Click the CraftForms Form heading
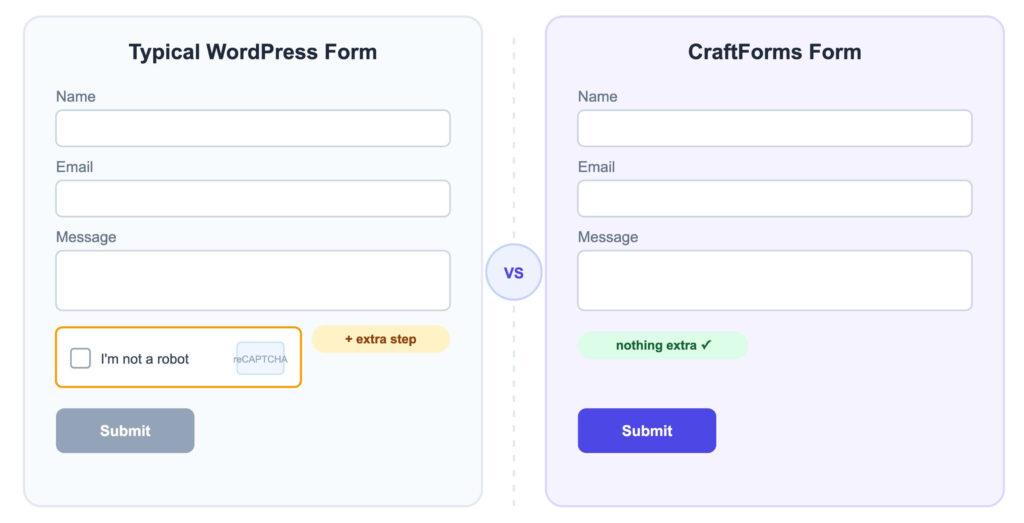Viewport: 1024px width, 523px height. (x=775, y=52)
